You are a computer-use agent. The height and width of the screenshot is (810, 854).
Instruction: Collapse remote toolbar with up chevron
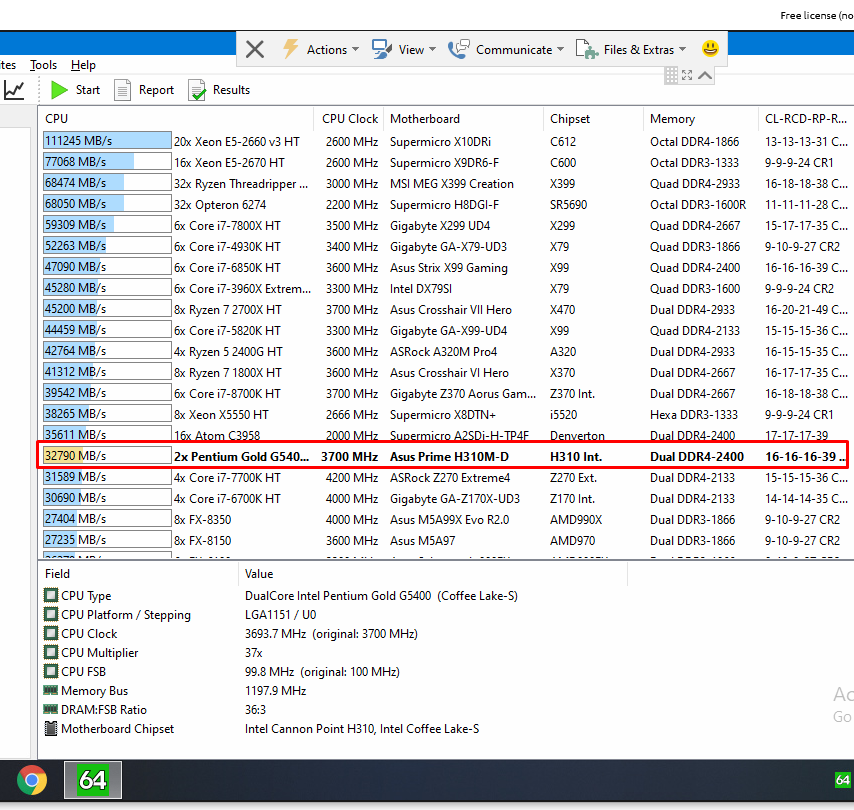pyautogui.click(x=705, y=75)
